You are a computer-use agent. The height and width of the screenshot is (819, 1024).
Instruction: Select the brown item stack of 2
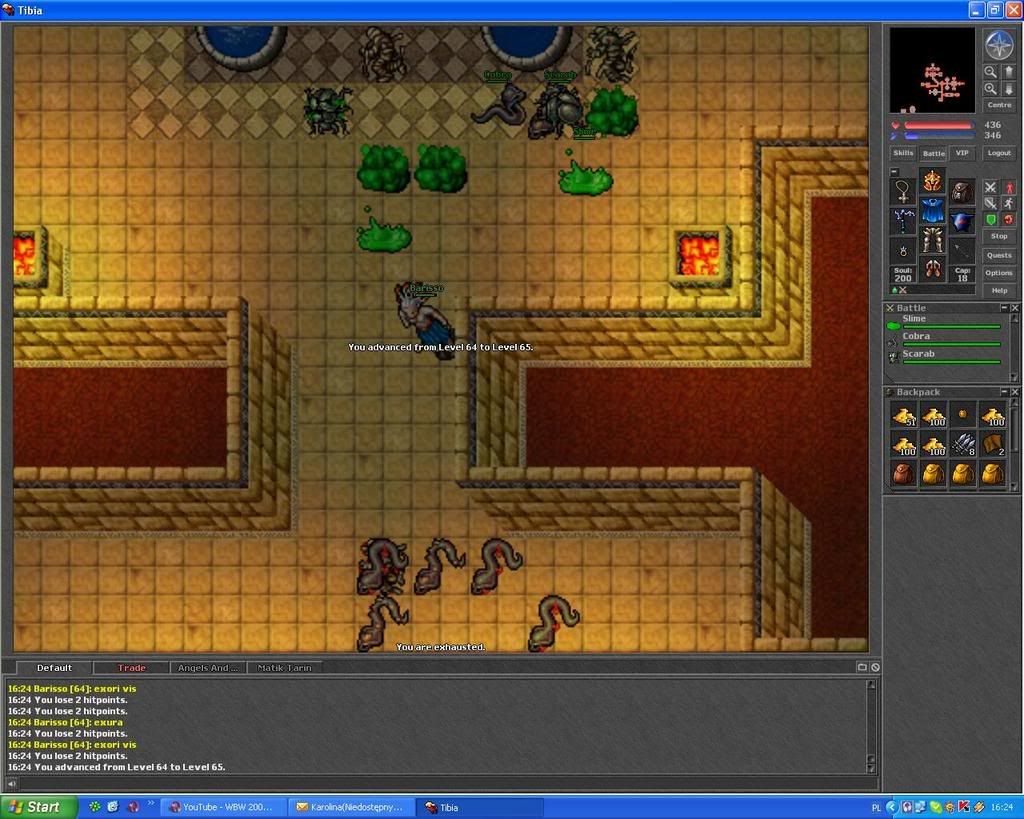coord(992,445)
